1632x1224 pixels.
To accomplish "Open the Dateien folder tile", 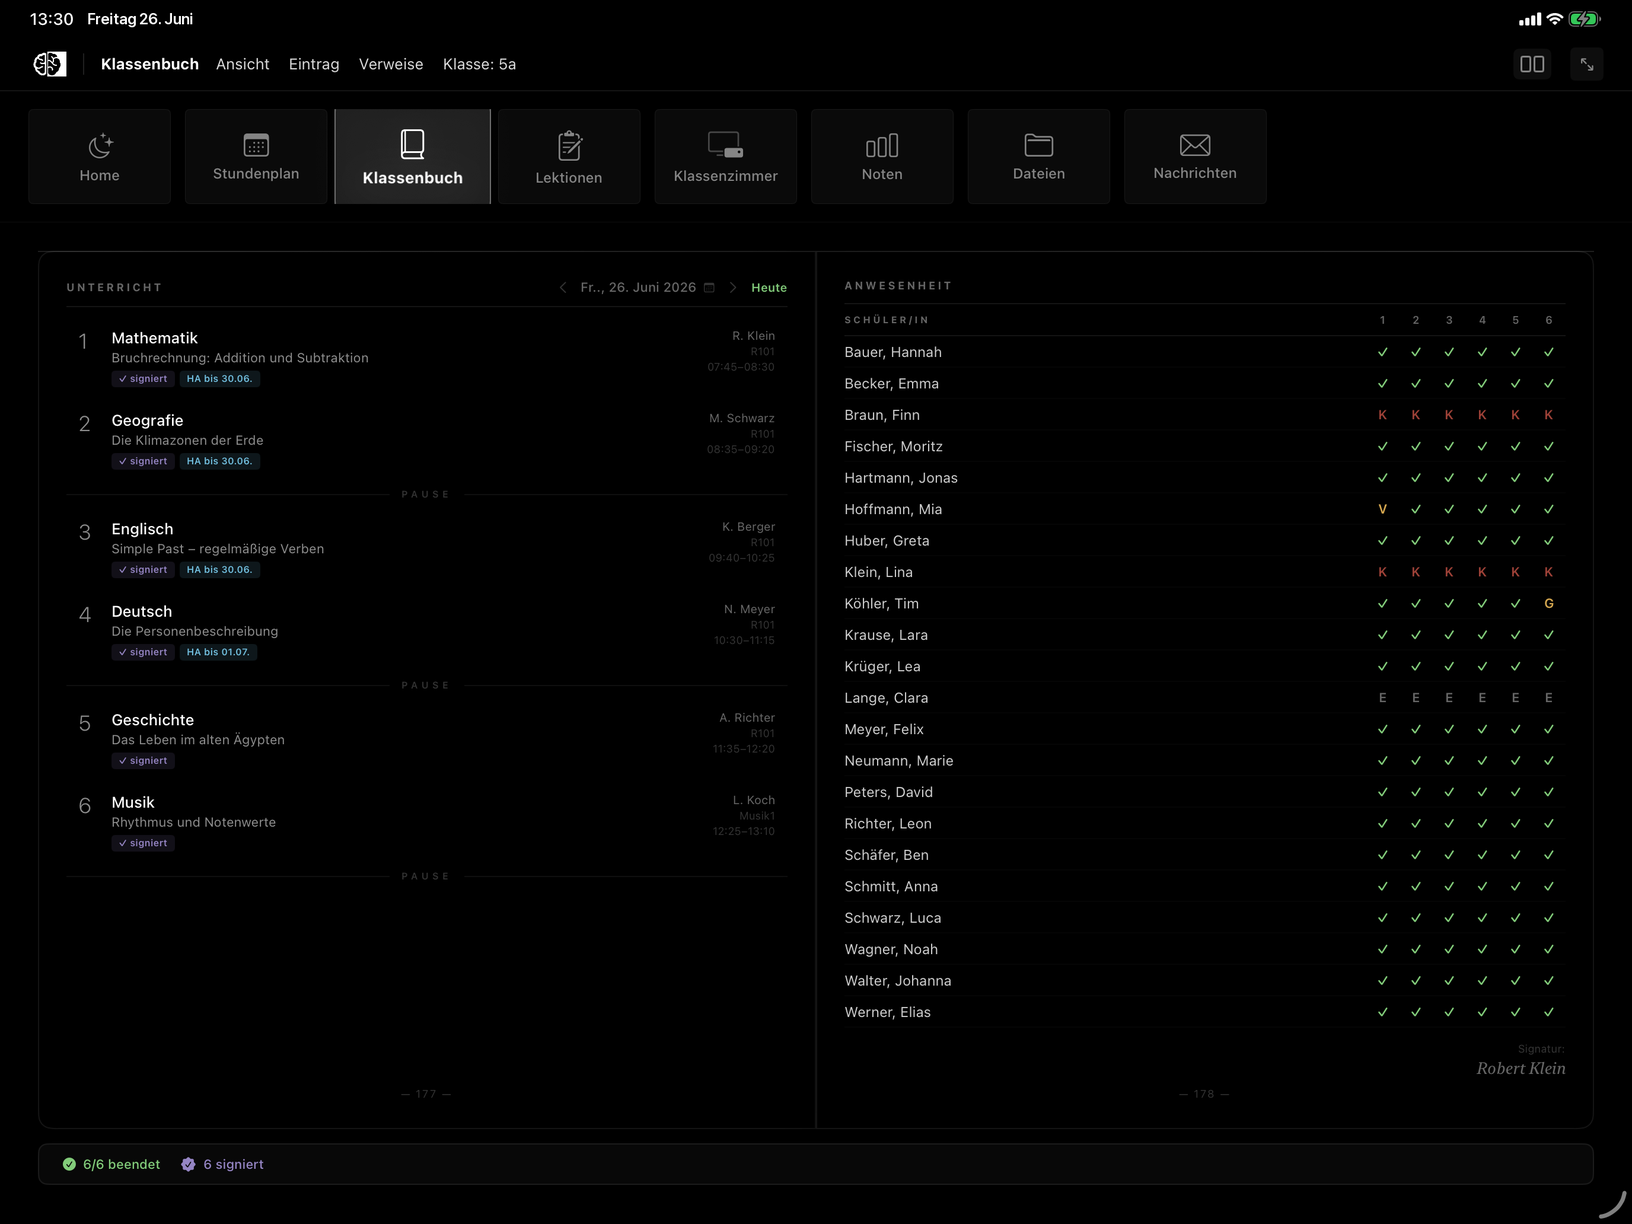I will 1039,157.
